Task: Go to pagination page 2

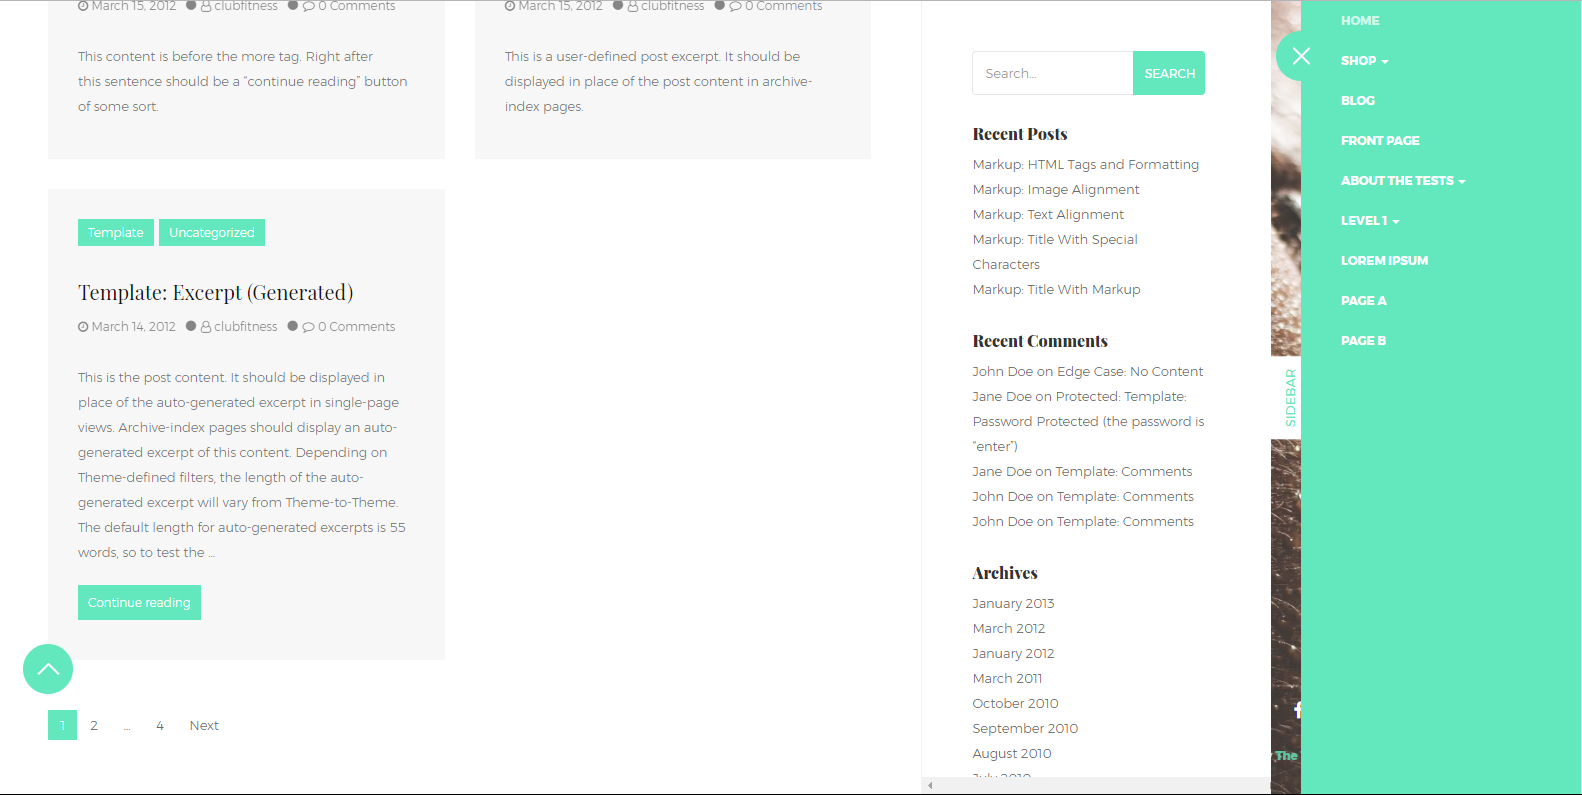Action: [x=94, y=726]
